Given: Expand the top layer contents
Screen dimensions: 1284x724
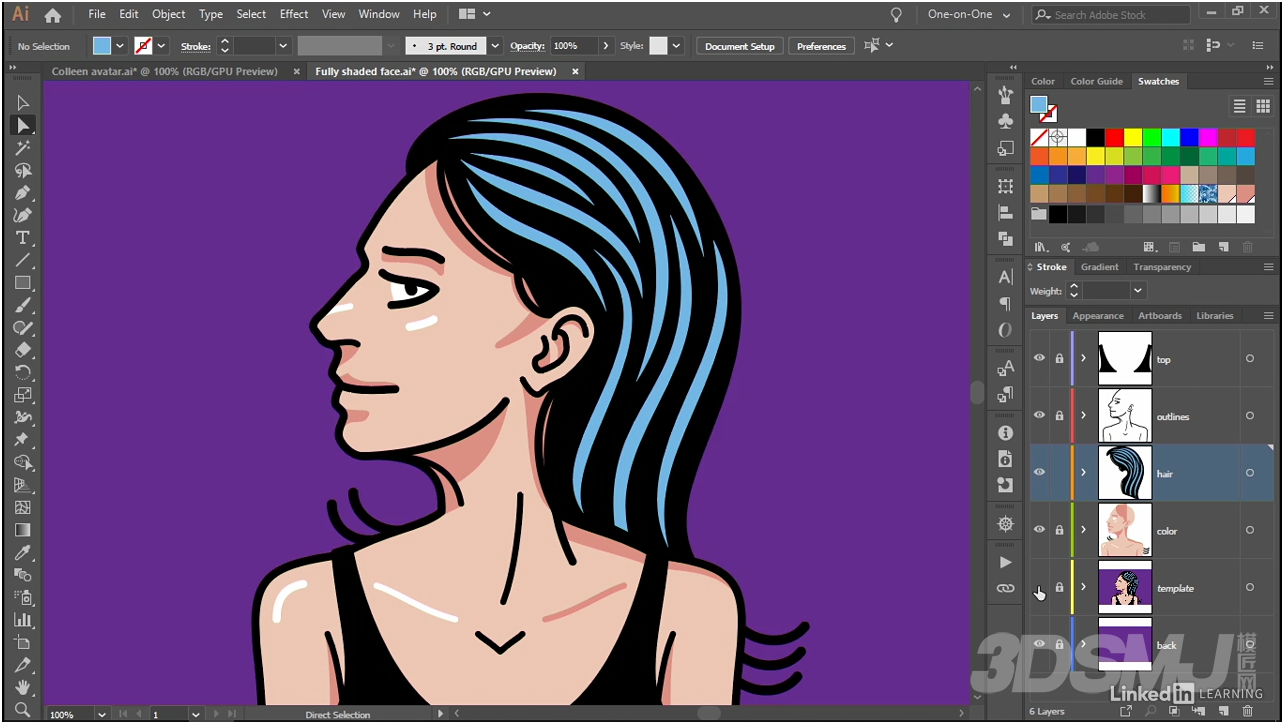Looking at the screenshot, I should [1083, 358].
